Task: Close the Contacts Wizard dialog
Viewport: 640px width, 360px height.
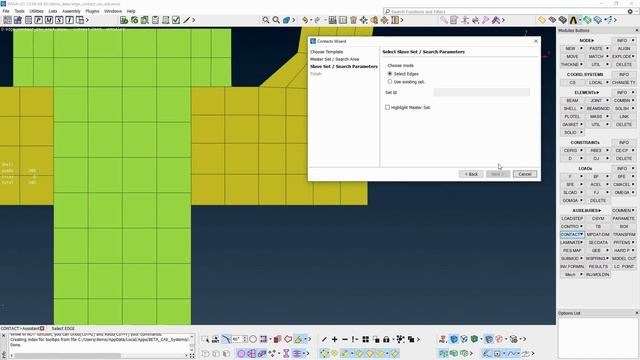Action: coord(536,41)
